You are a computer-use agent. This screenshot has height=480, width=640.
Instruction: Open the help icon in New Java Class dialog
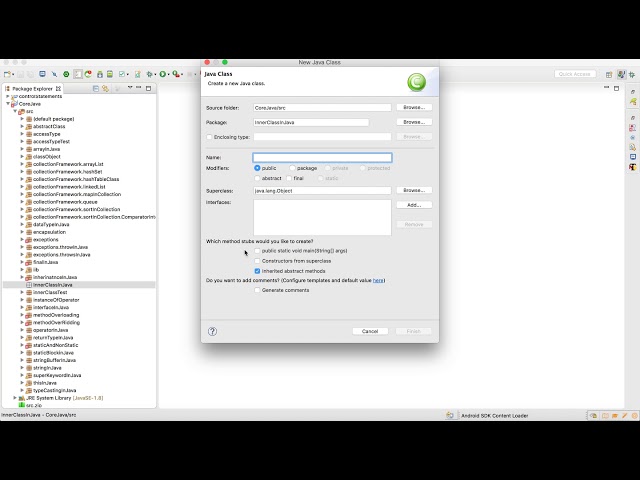pyautogui.click(x=212, y=331)
